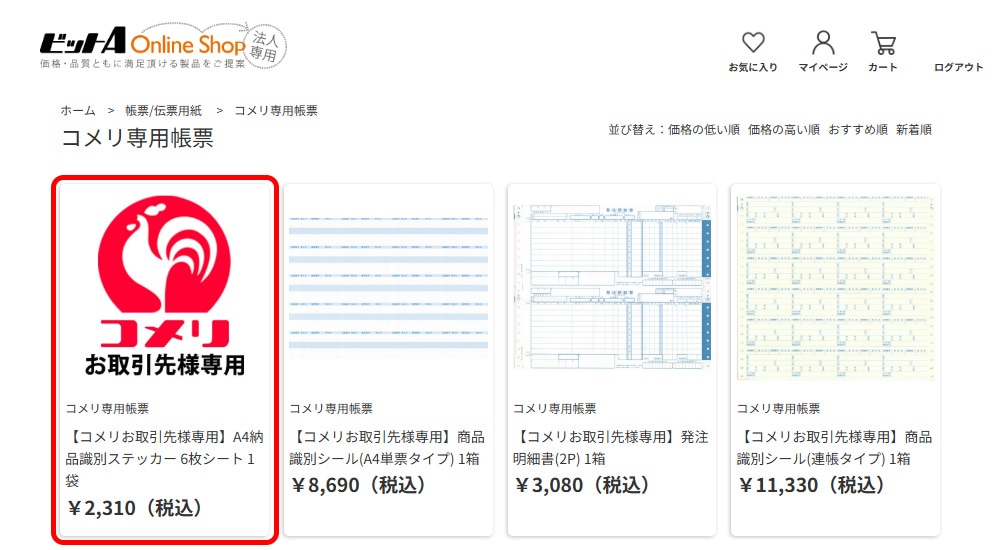1000x550 pixels.
Task: Click the マイページ label
Action: 823,67
